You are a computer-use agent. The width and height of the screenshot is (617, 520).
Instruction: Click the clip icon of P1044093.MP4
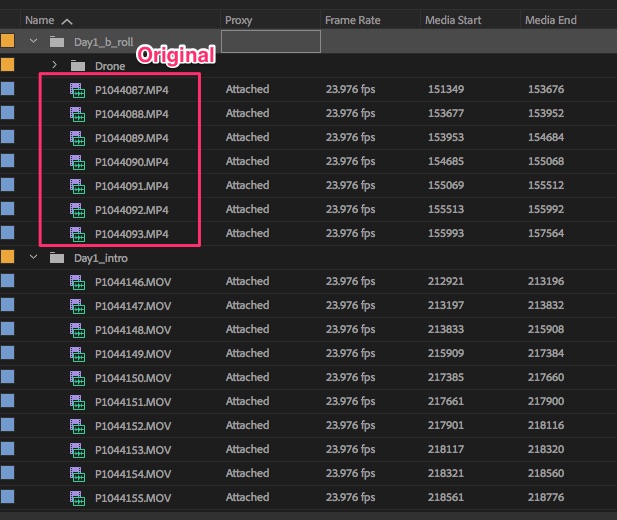click(78, 233)
